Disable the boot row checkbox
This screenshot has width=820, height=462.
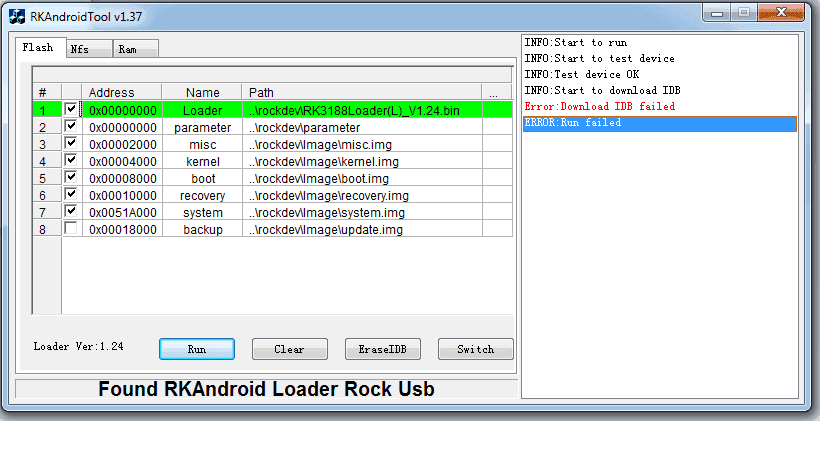(x=71, y=177)
